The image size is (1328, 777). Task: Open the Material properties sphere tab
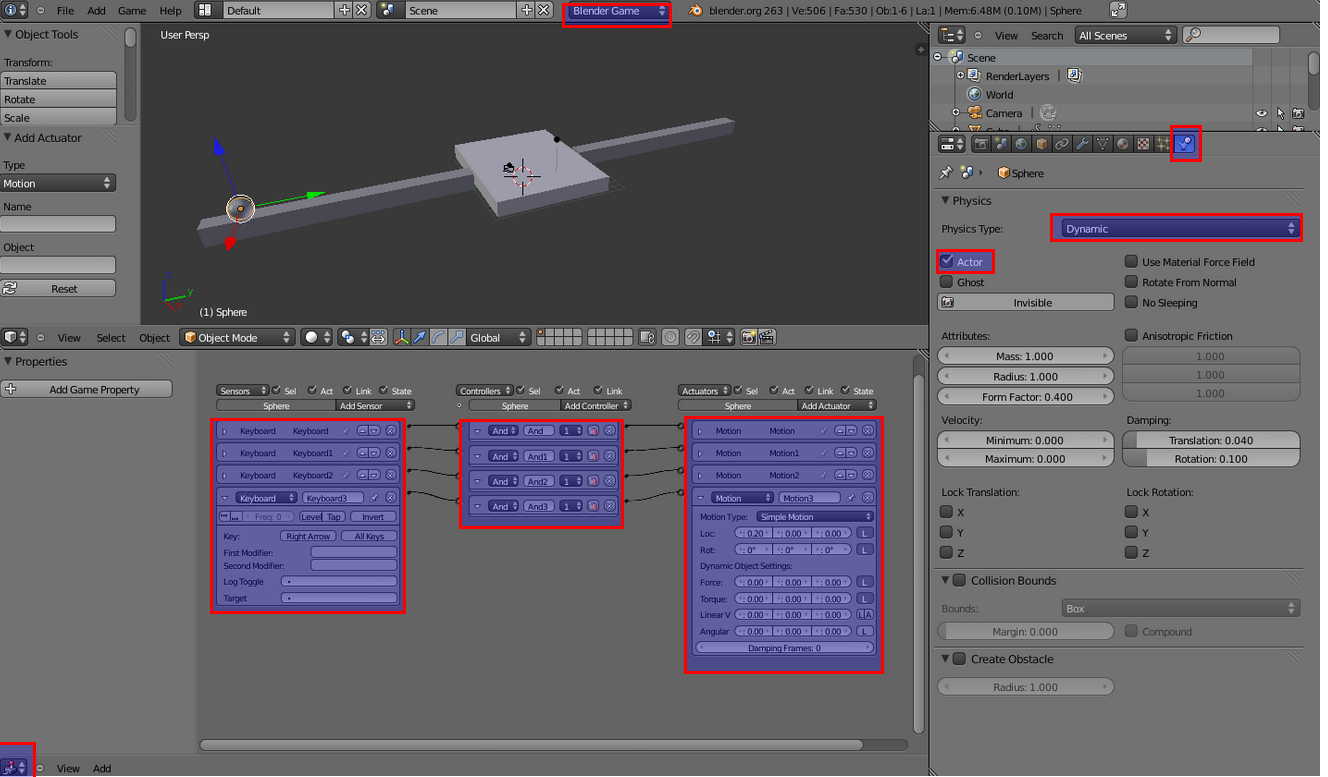point(1123,144)
